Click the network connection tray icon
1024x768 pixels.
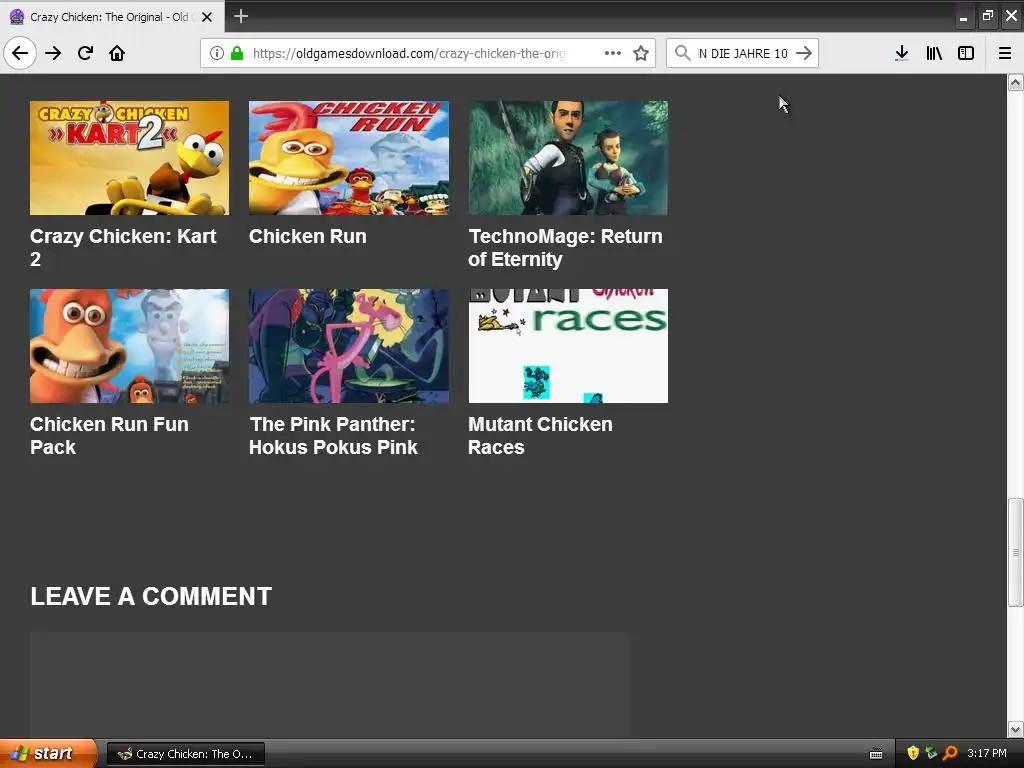click(931, 754)
